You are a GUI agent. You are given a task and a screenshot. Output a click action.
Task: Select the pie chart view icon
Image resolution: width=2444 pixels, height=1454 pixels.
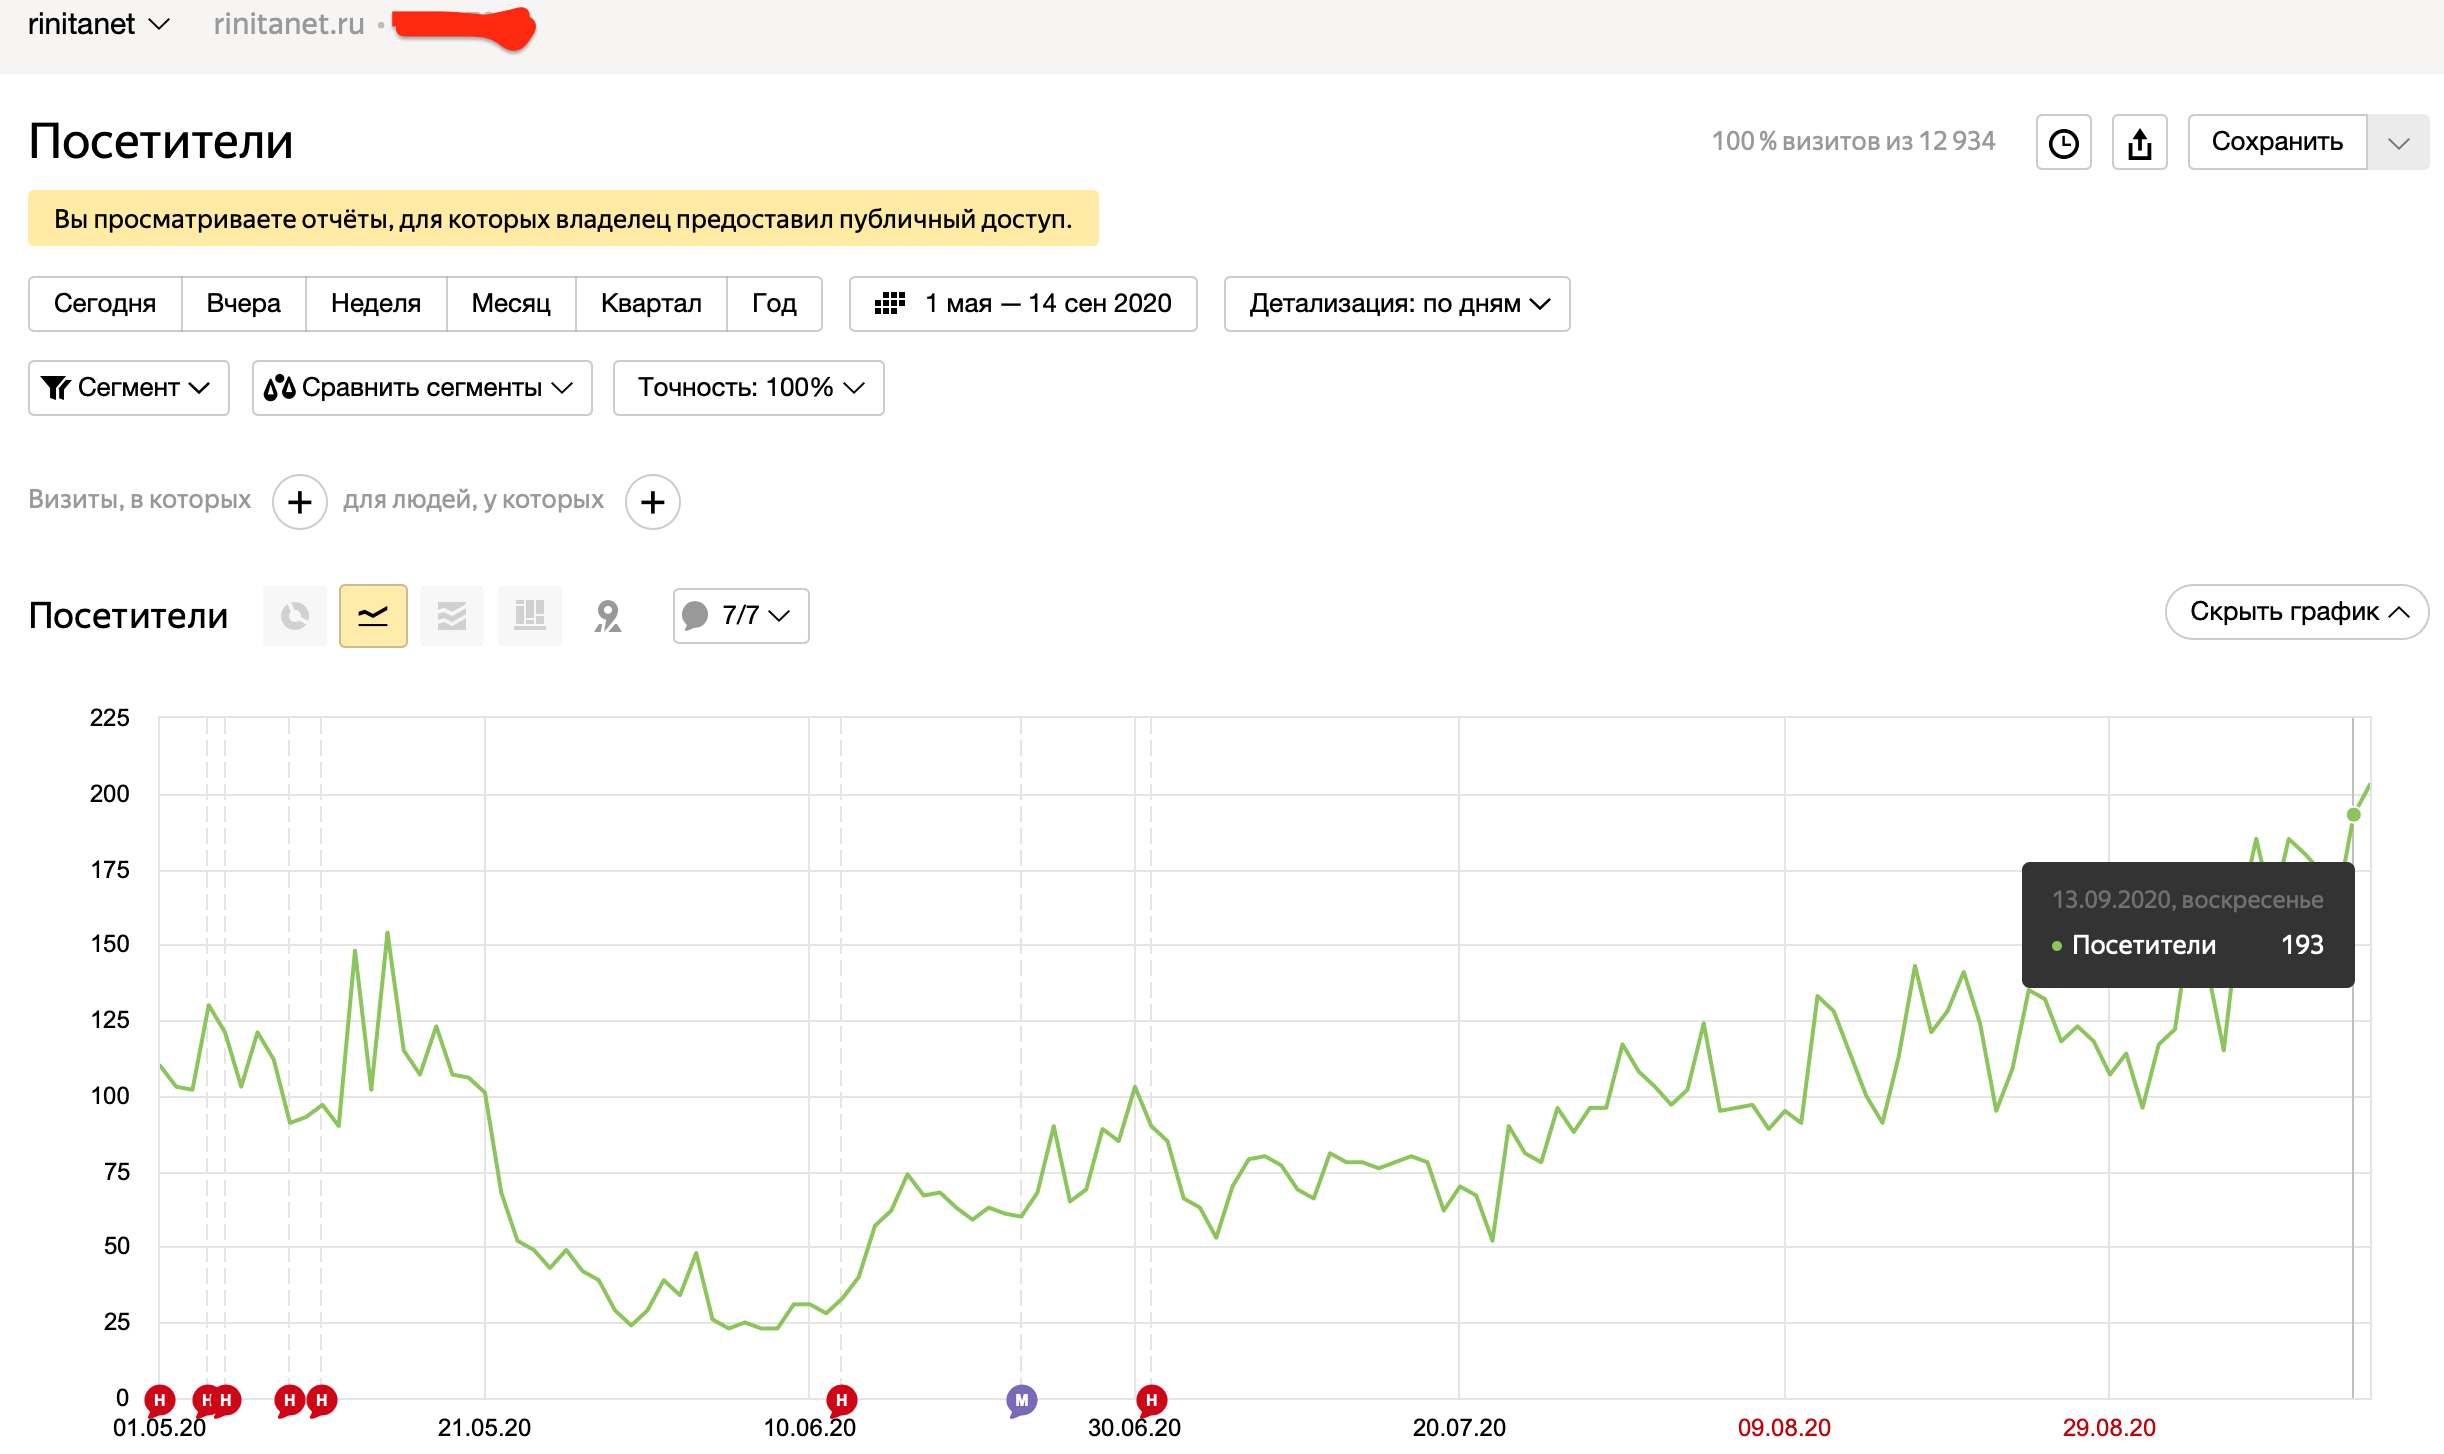pos(295,616)
